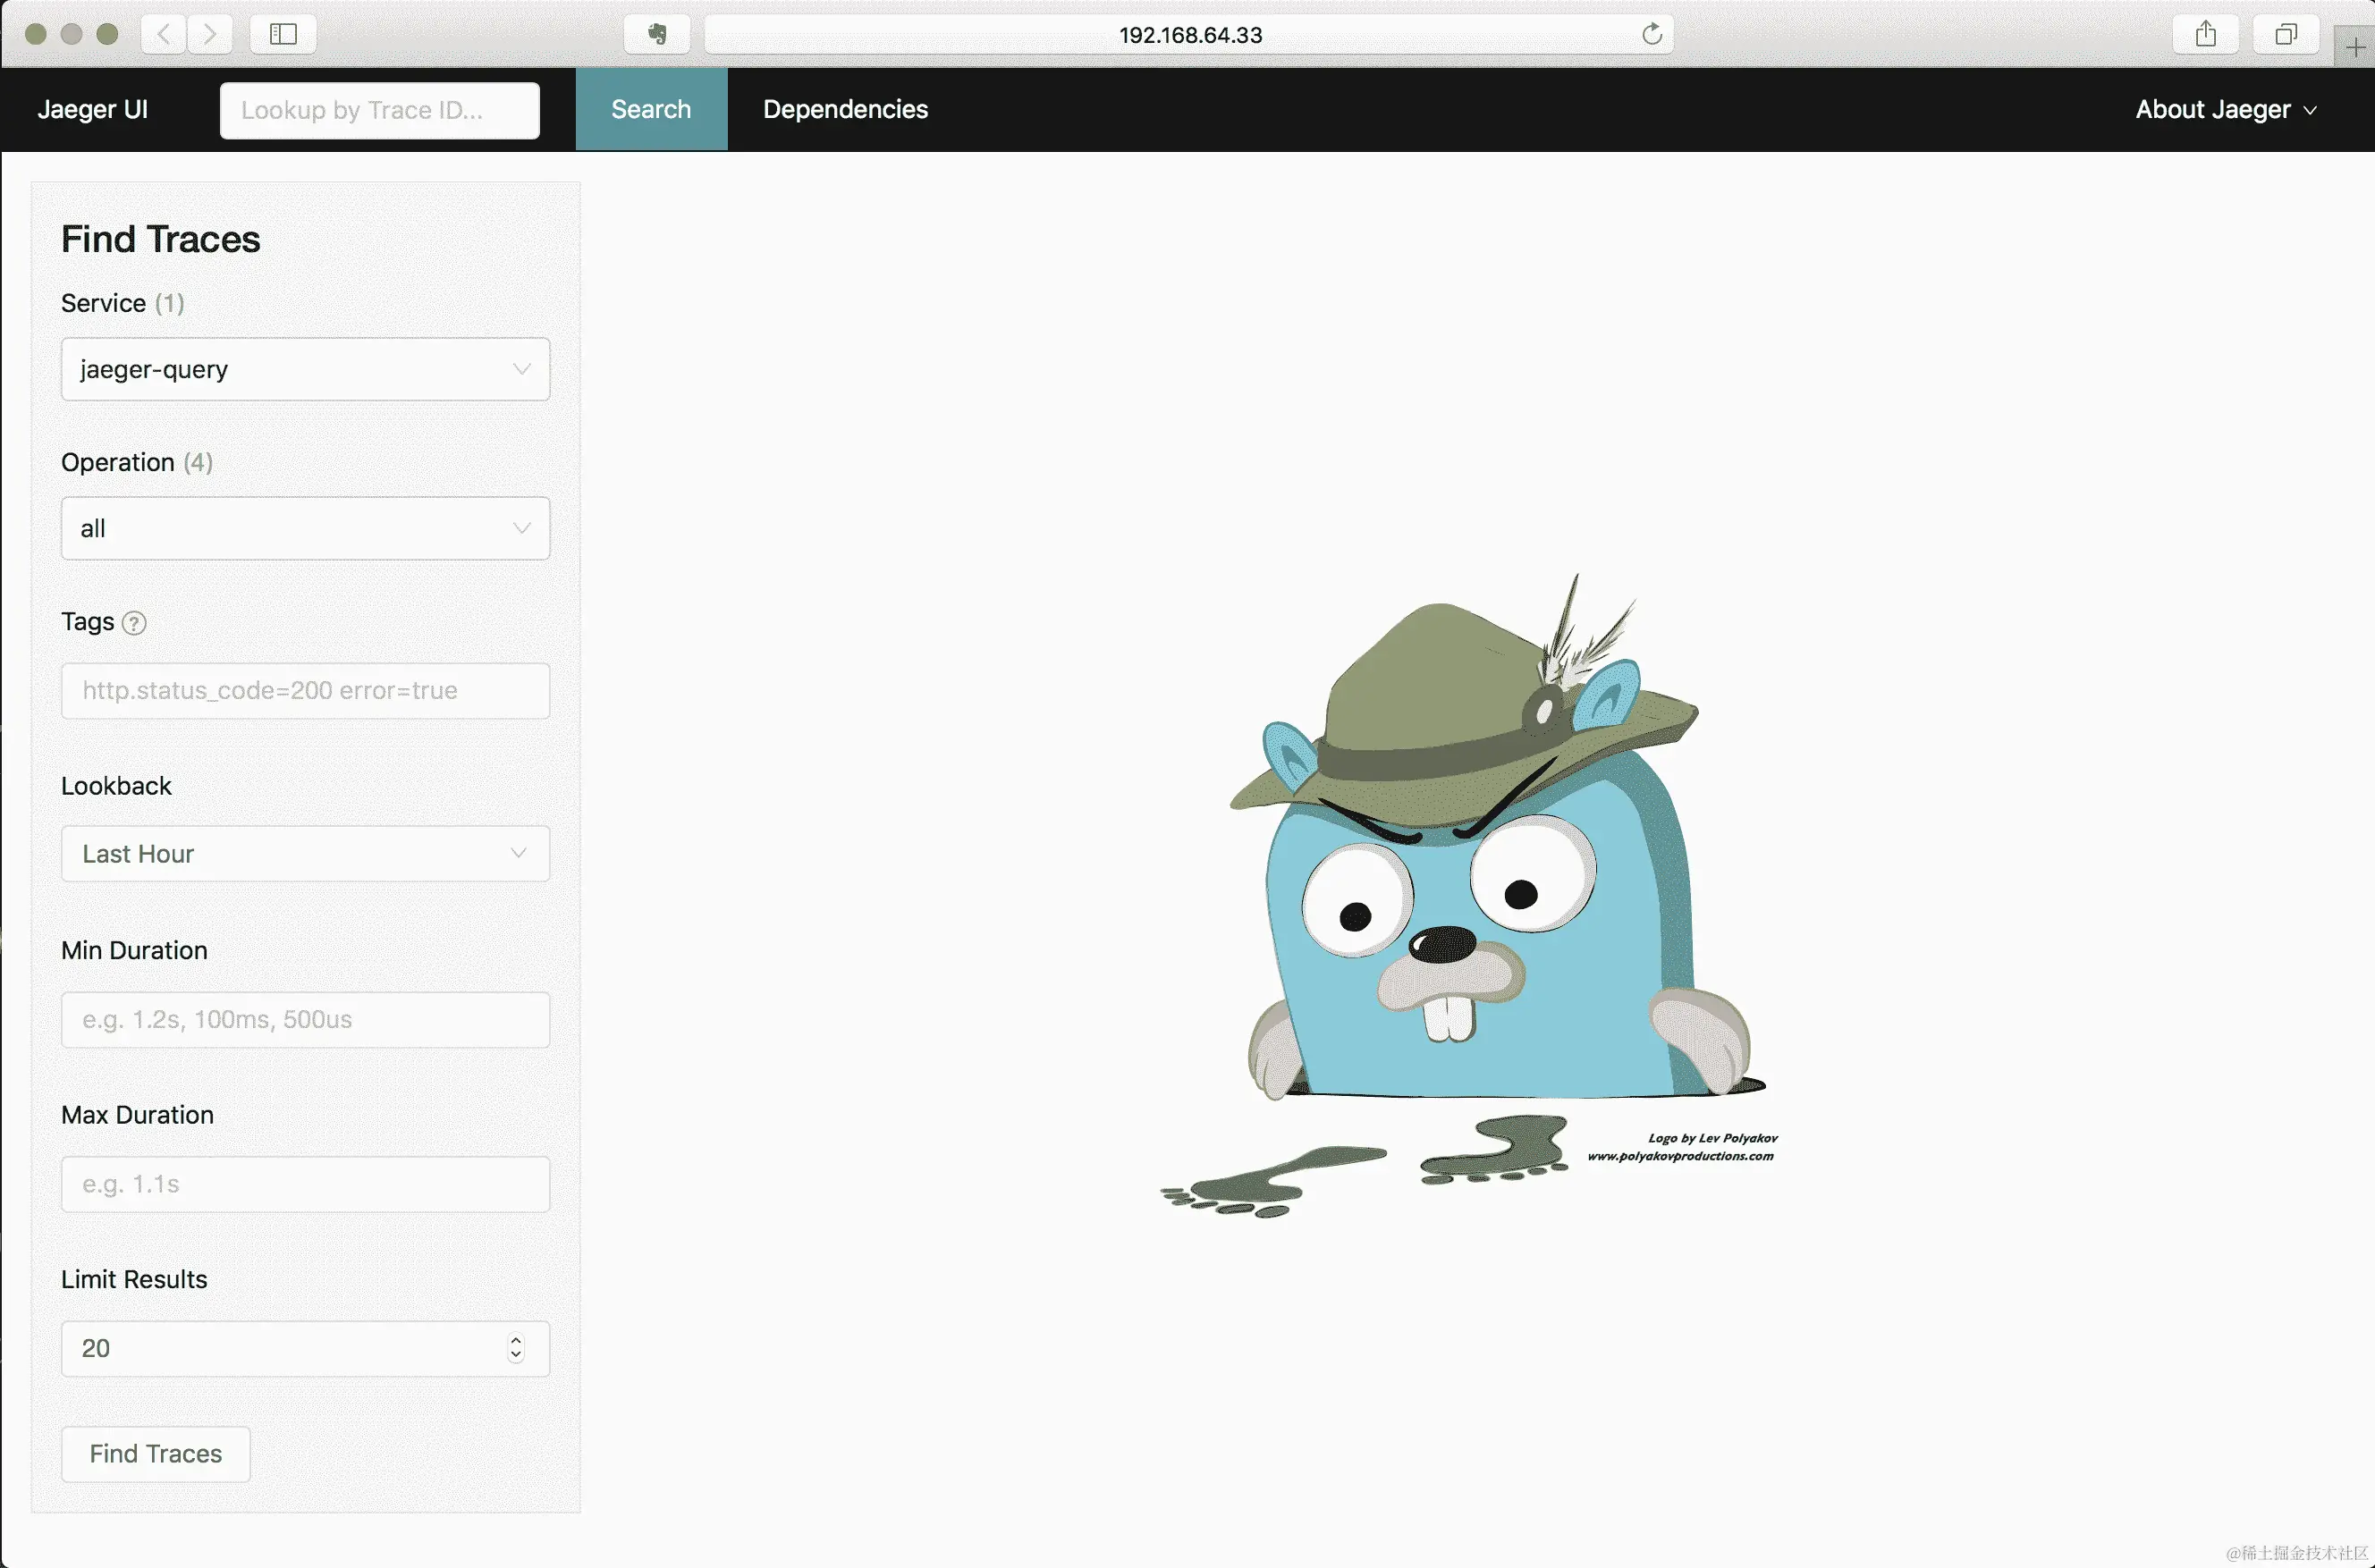Switch to the Dependencies tab
The height and width of the screenshot is (1568, 2375).
(845, 109)
